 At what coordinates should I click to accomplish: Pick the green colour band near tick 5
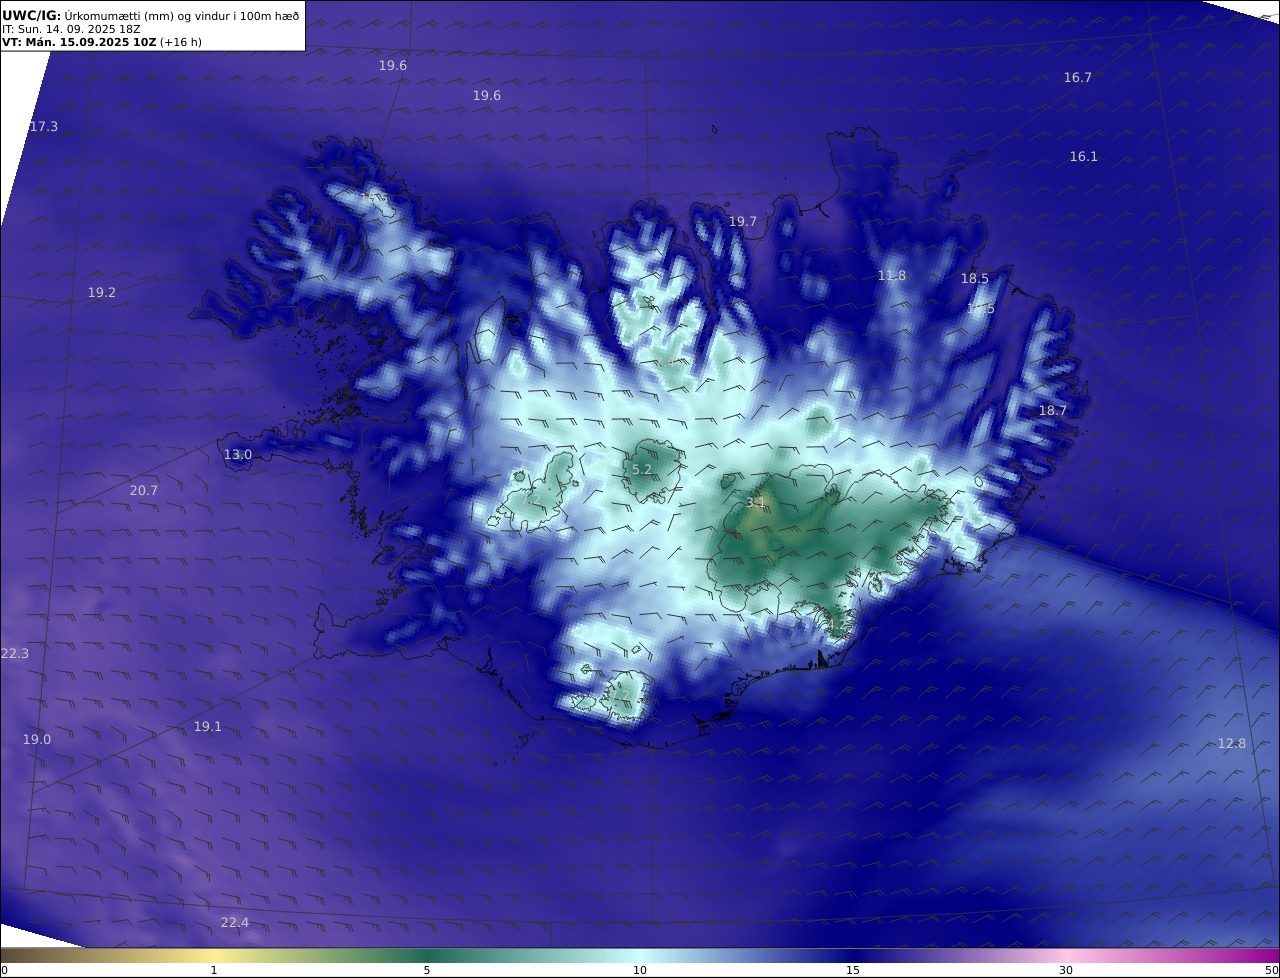427,956
